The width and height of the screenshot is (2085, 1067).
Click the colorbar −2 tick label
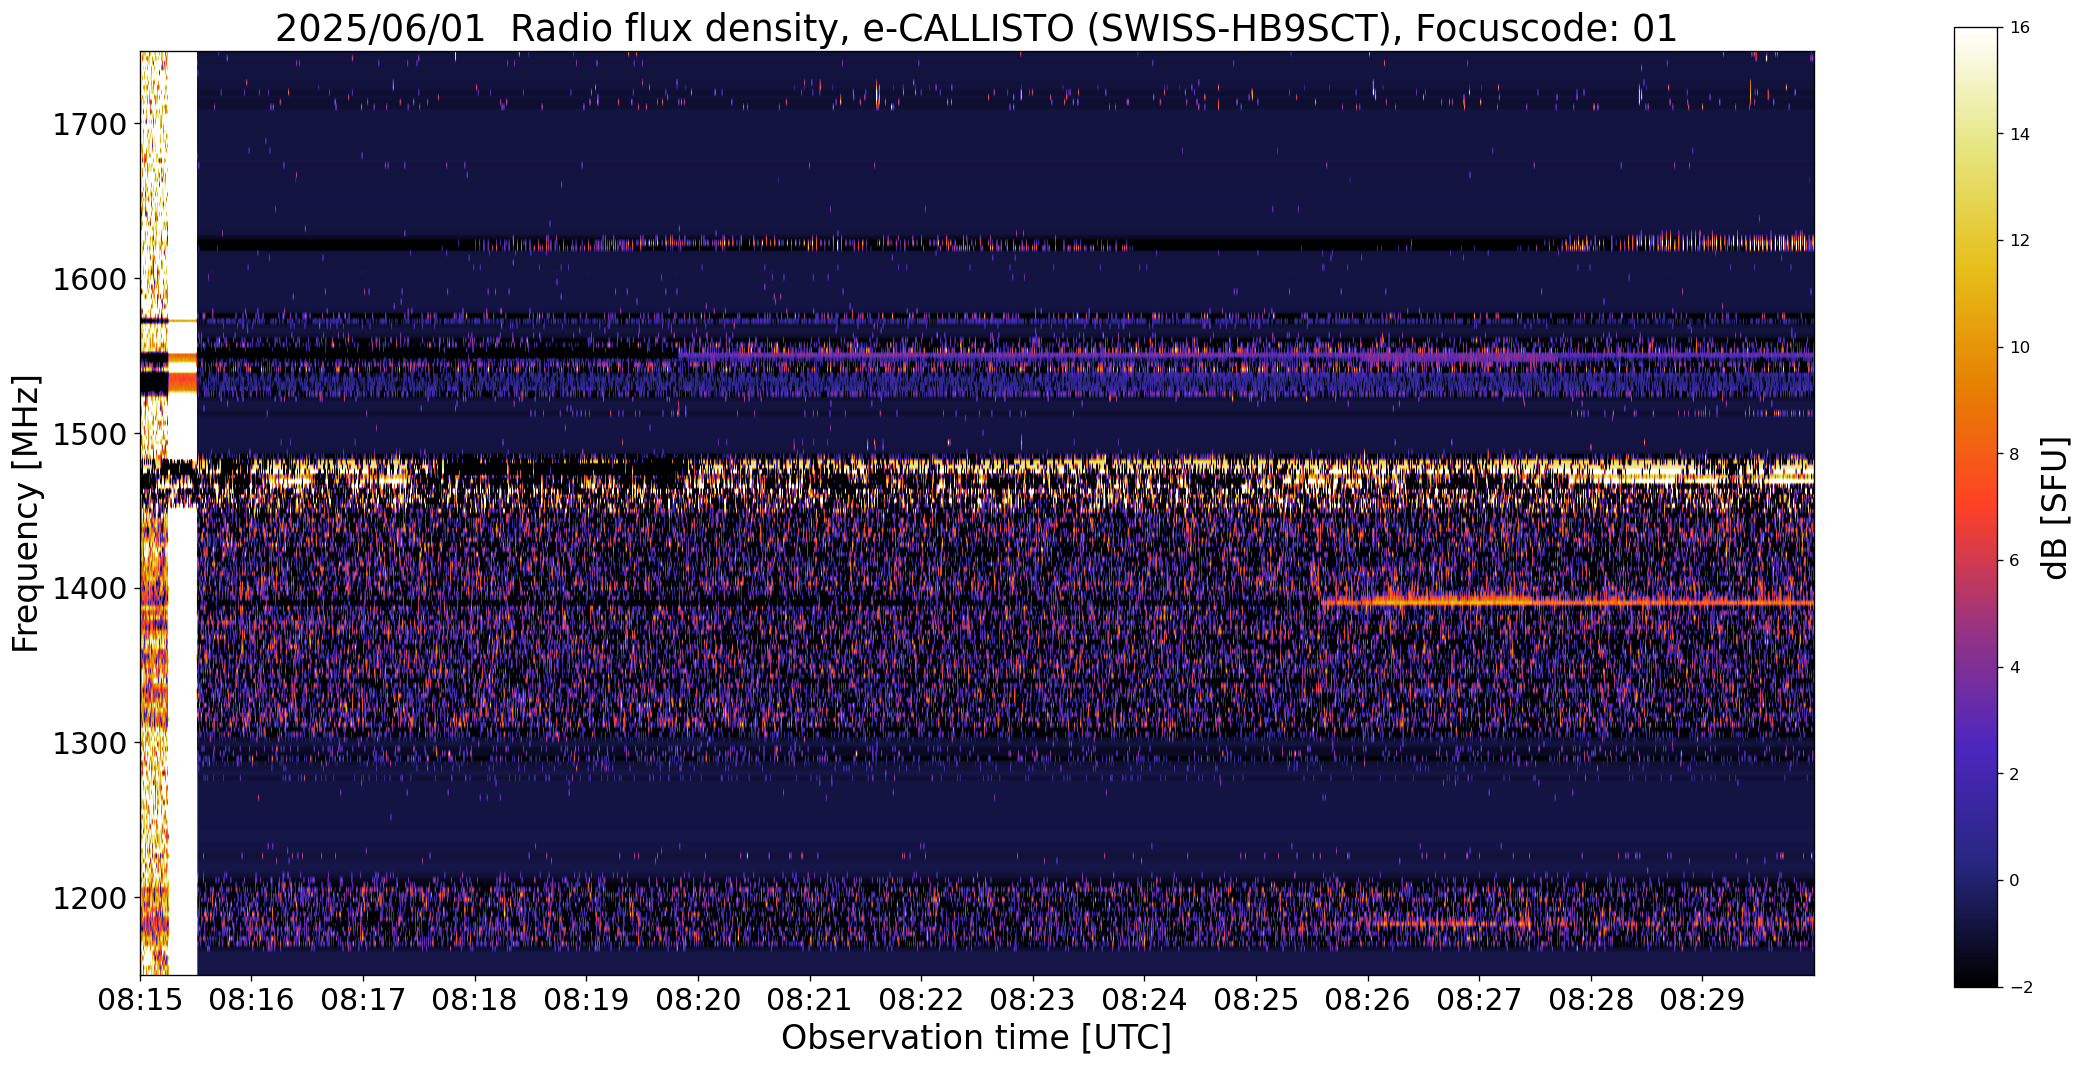(2019, 988)
